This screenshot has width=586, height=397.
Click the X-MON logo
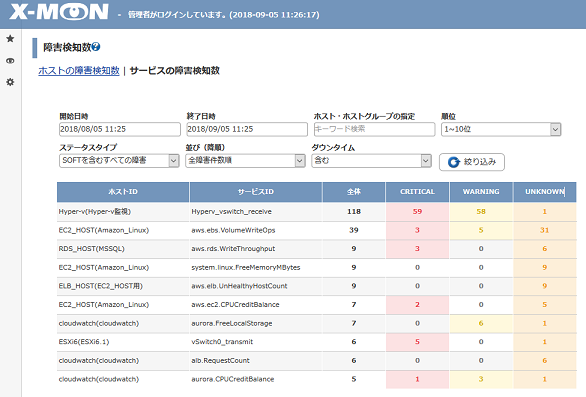coord(59,12)
